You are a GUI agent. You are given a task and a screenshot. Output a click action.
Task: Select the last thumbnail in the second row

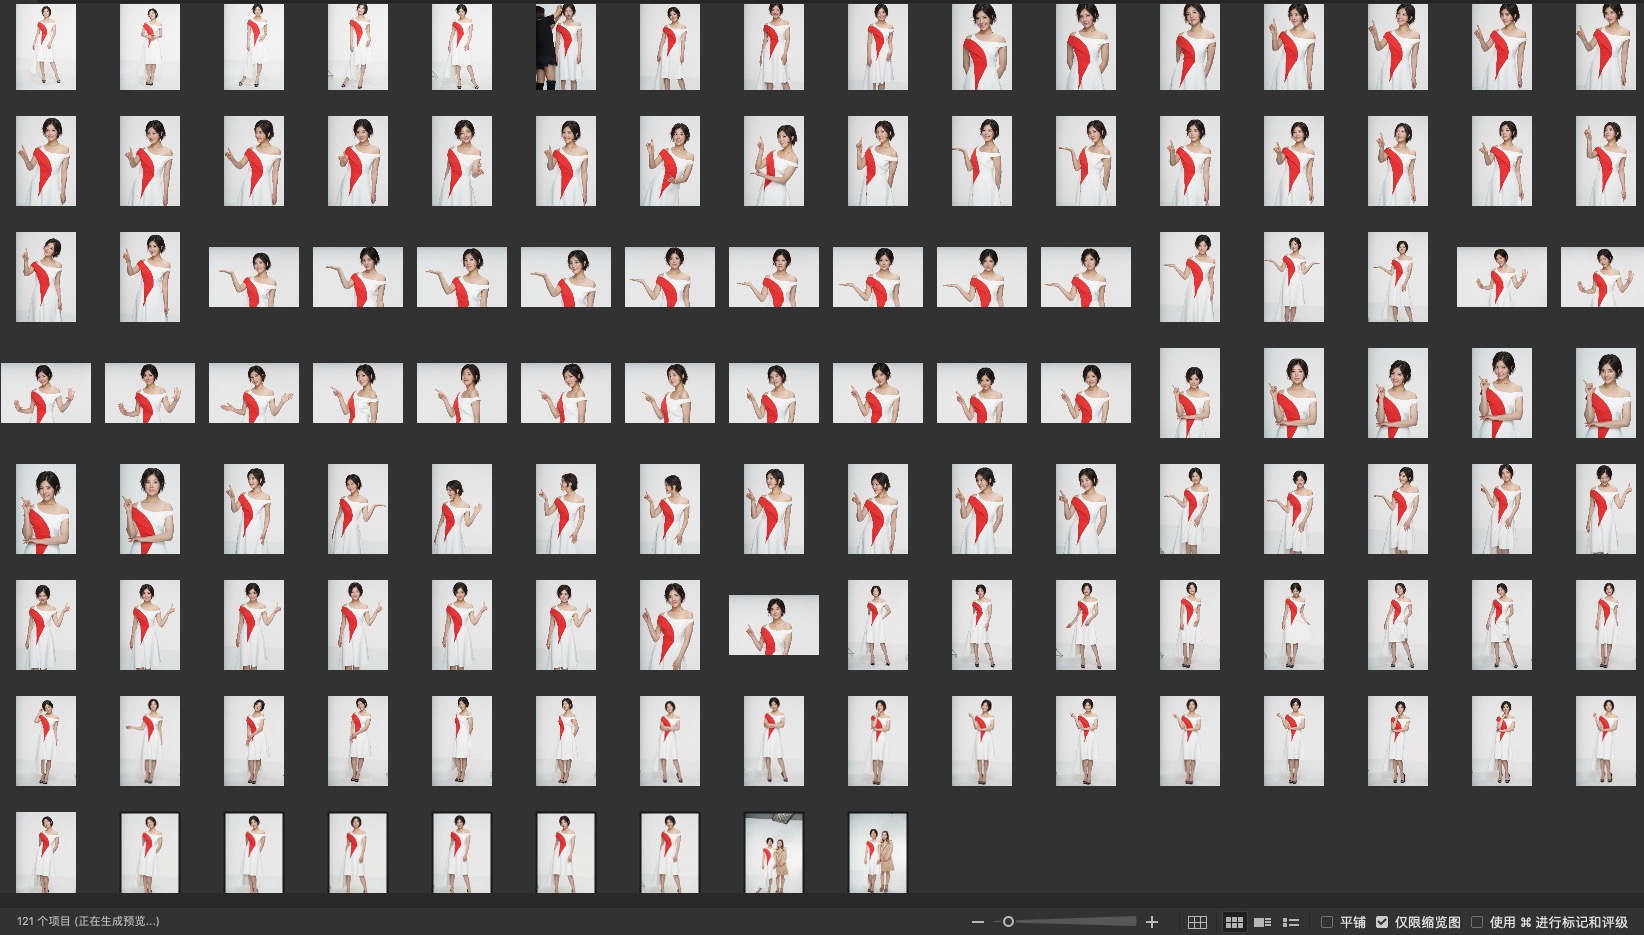[1605, 161]
